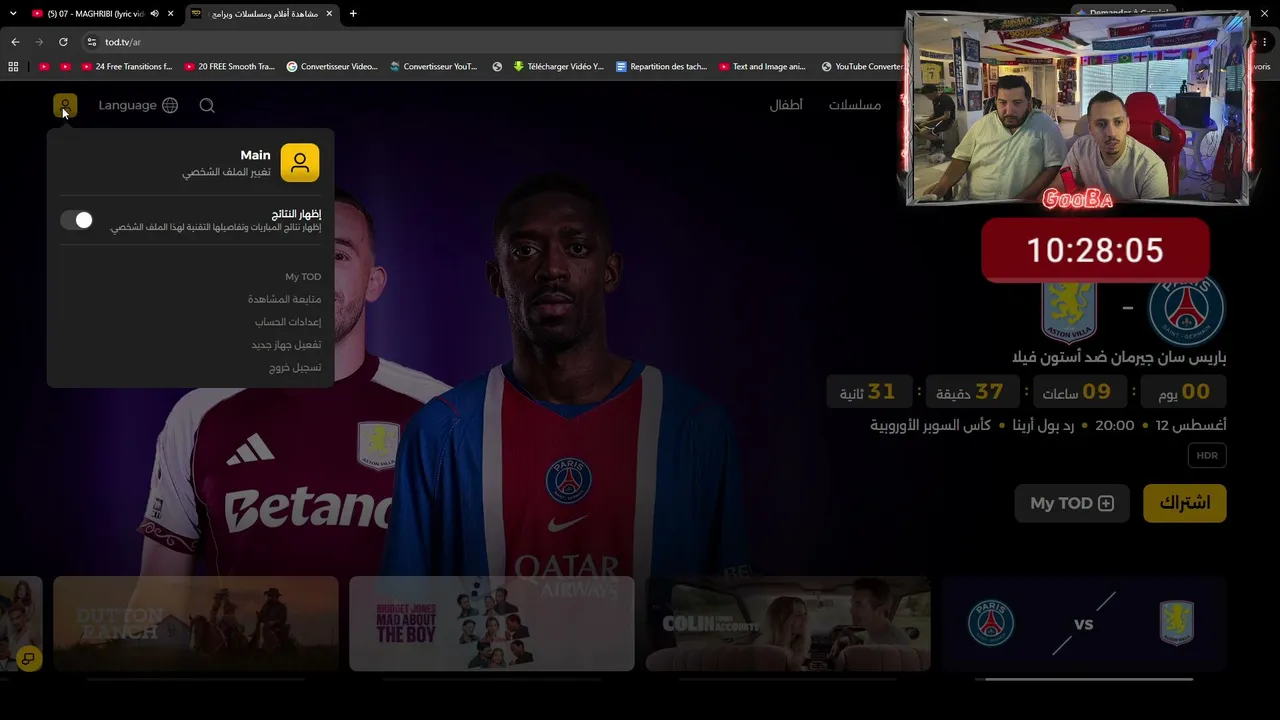The image size is (1280, 720).
Task: Open Colin from Accounts thumbnail
Action: pos(788,624)
